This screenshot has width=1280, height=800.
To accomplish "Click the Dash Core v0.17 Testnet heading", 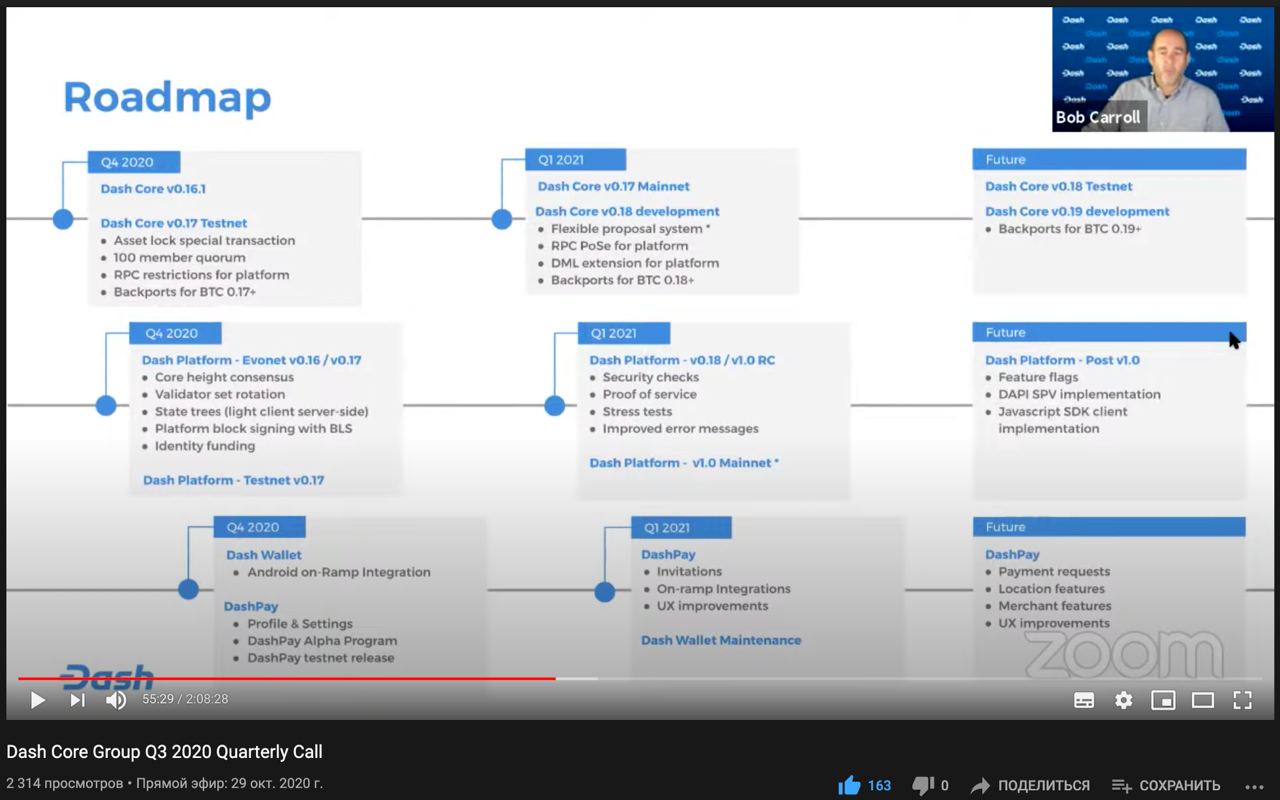I will [x=174, y=223].
